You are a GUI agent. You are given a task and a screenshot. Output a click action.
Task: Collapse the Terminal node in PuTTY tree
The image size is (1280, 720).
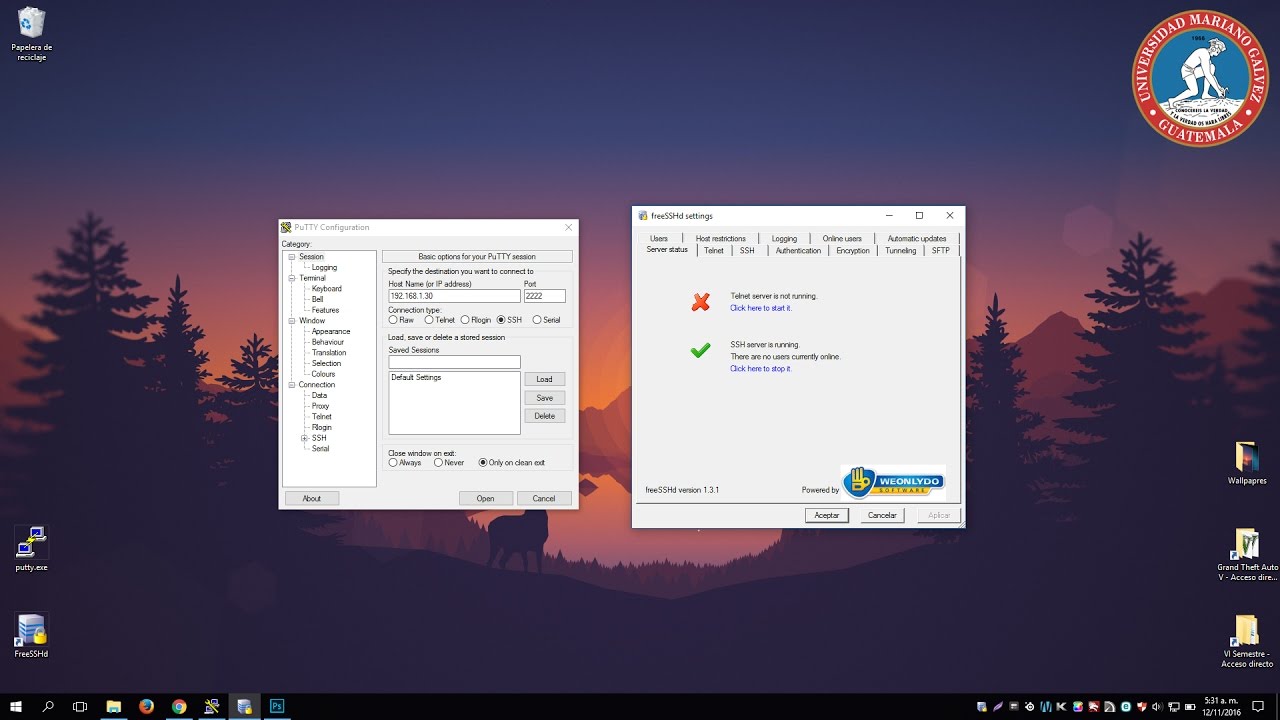point(292,278)
